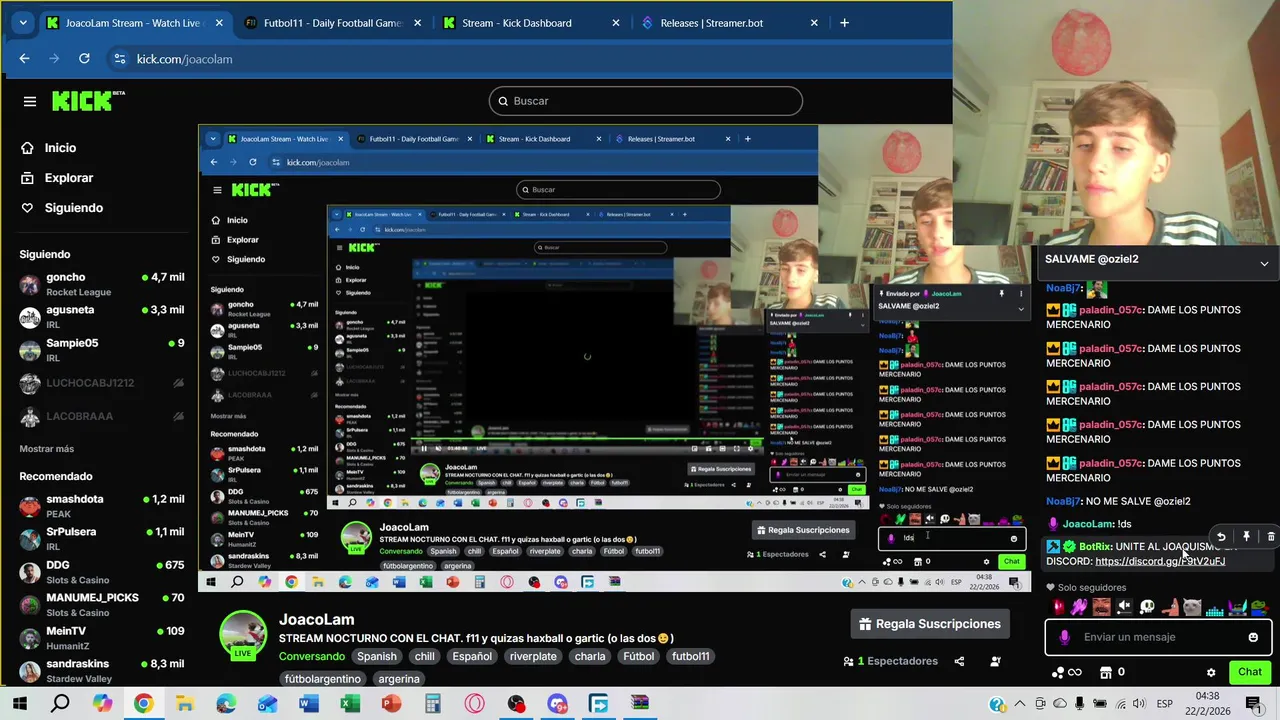1280x720 pixels.
Task: Open Sampie05 channel in the following list
Action: (100, 350)
